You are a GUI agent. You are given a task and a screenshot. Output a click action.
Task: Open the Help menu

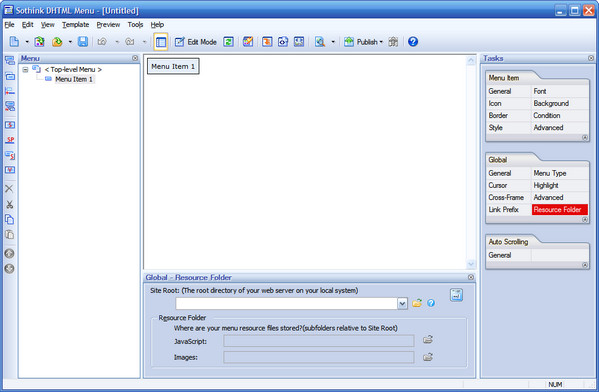(x=157, y=24)
